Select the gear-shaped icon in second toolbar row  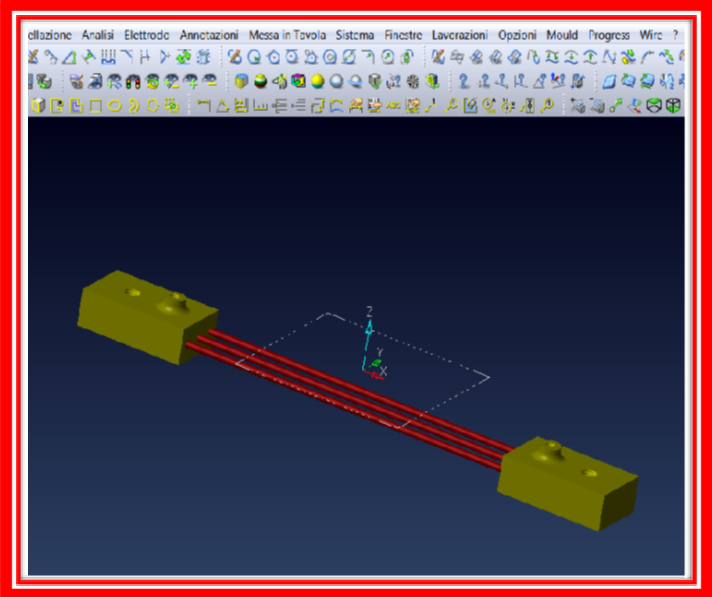point(414,82)
